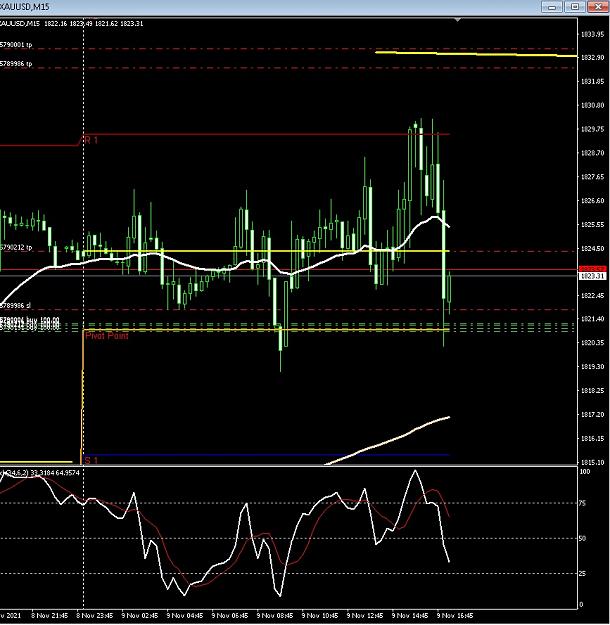Click price scale value 1830.80
610x625 pixels.
pos(592,105)
